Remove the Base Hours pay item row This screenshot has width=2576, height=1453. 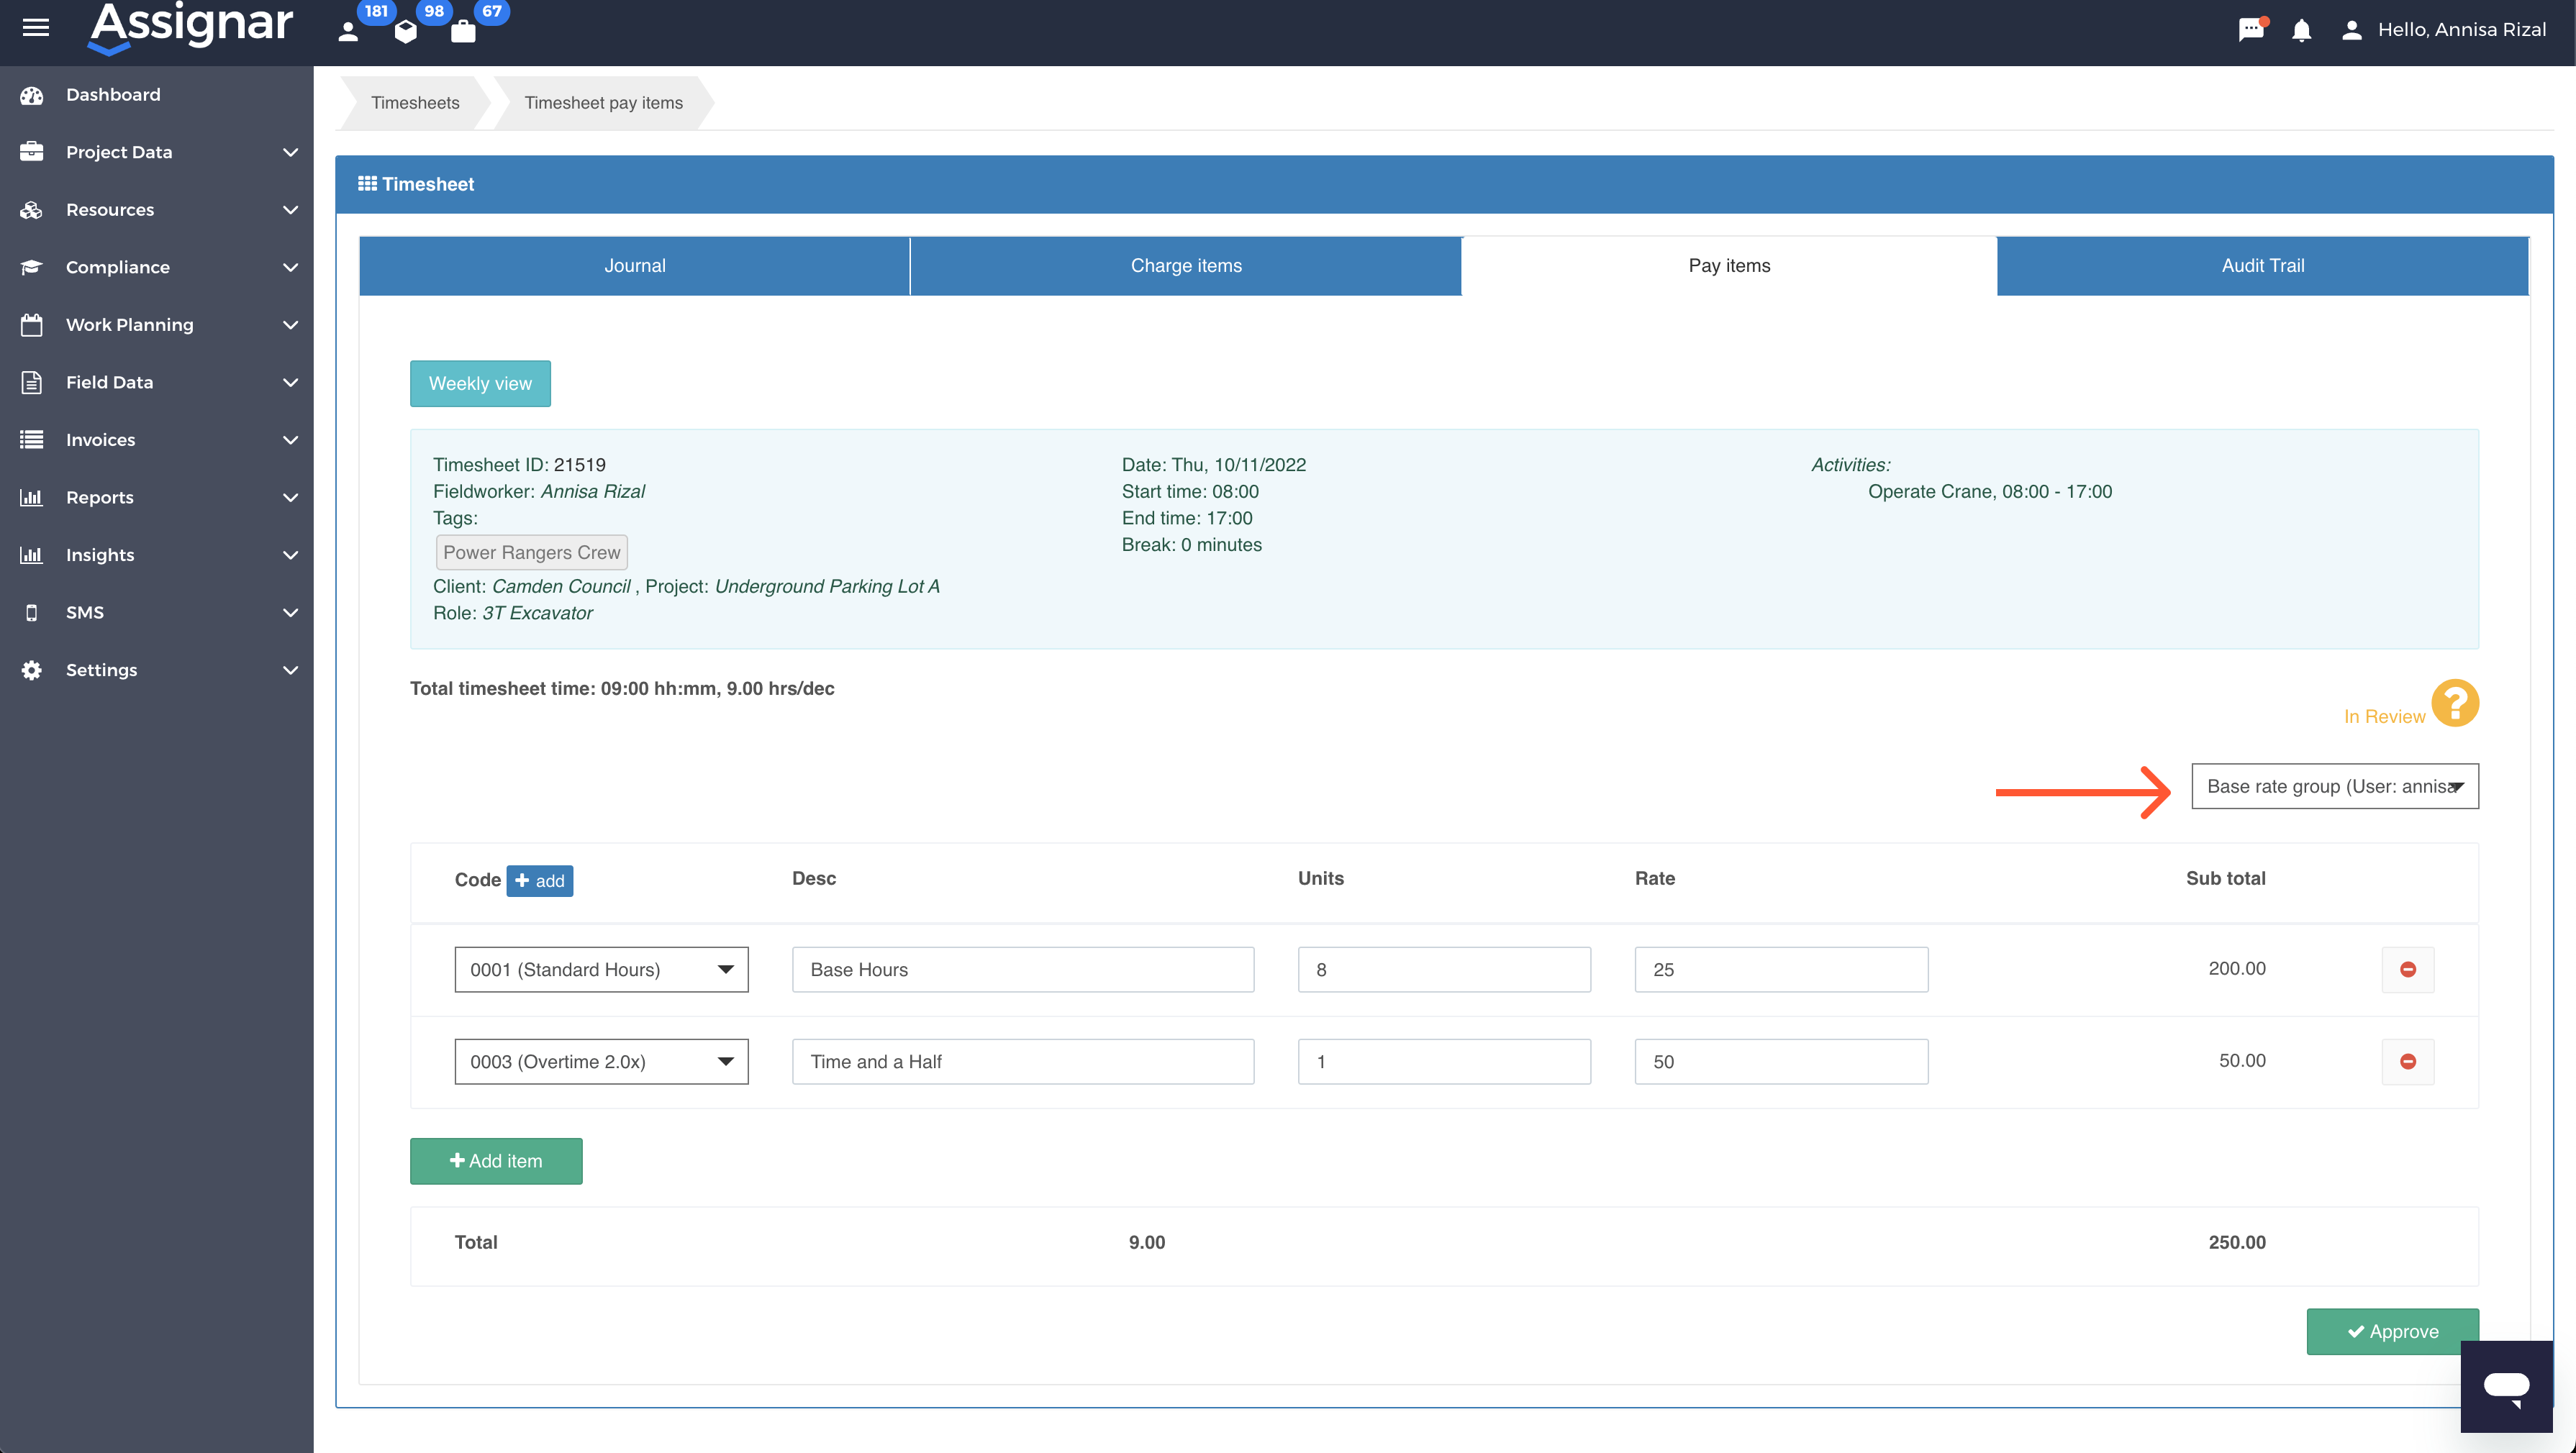(2408, 968)
